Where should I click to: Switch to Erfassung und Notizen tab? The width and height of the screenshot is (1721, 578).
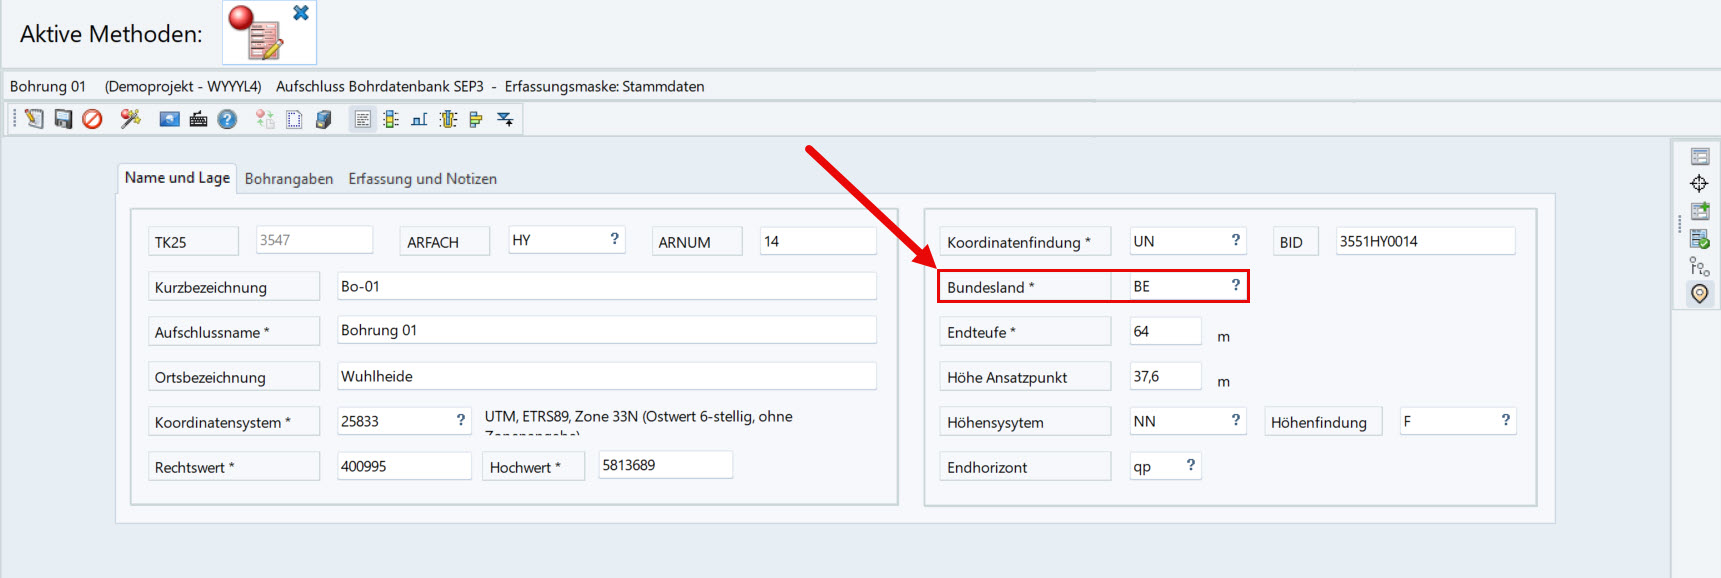(x=422, y=178)
